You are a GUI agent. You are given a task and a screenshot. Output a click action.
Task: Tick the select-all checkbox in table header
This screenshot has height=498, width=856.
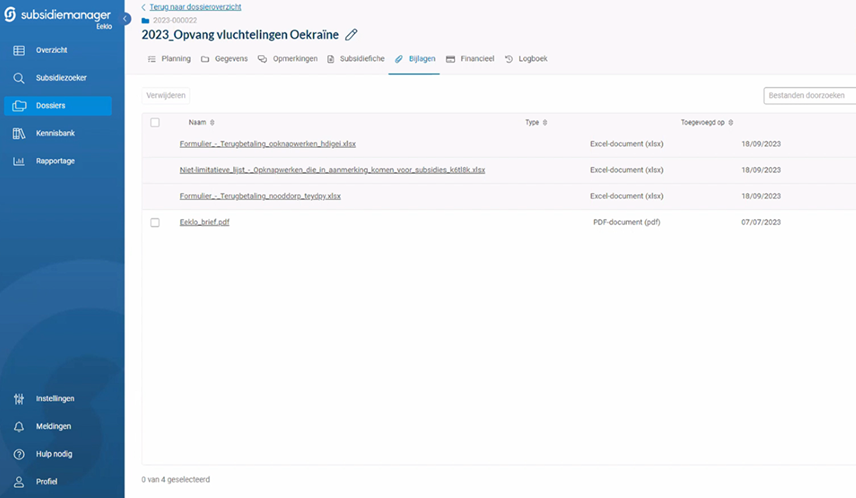[155, 122]
